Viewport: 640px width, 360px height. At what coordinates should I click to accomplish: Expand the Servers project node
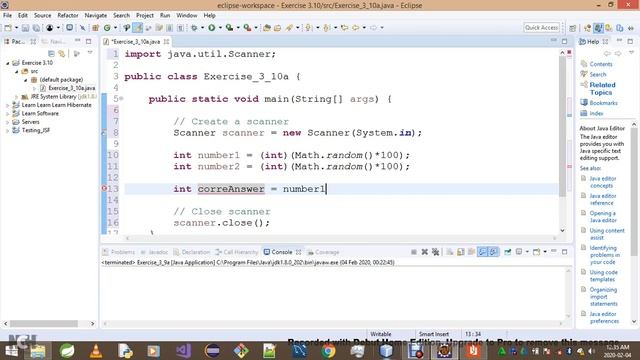pos(7,122)
